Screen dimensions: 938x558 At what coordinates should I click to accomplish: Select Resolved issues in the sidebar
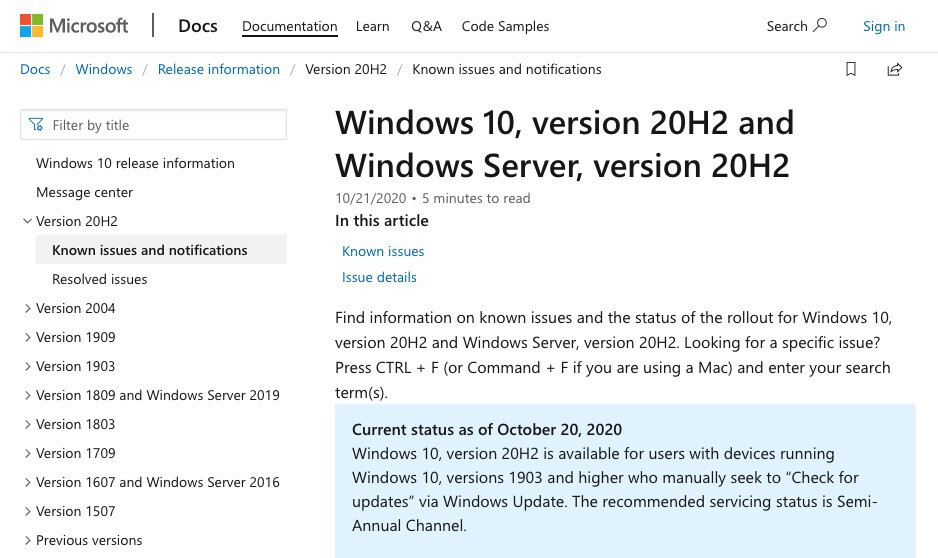[x=100, y=279]
